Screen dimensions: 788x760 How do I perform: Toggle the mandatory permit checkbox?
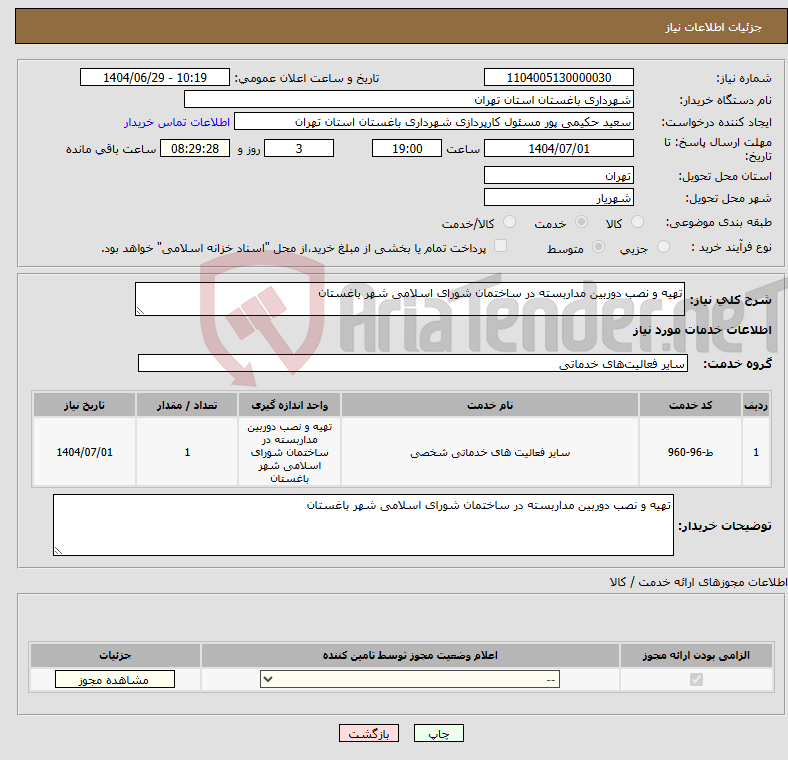(696, 680)
